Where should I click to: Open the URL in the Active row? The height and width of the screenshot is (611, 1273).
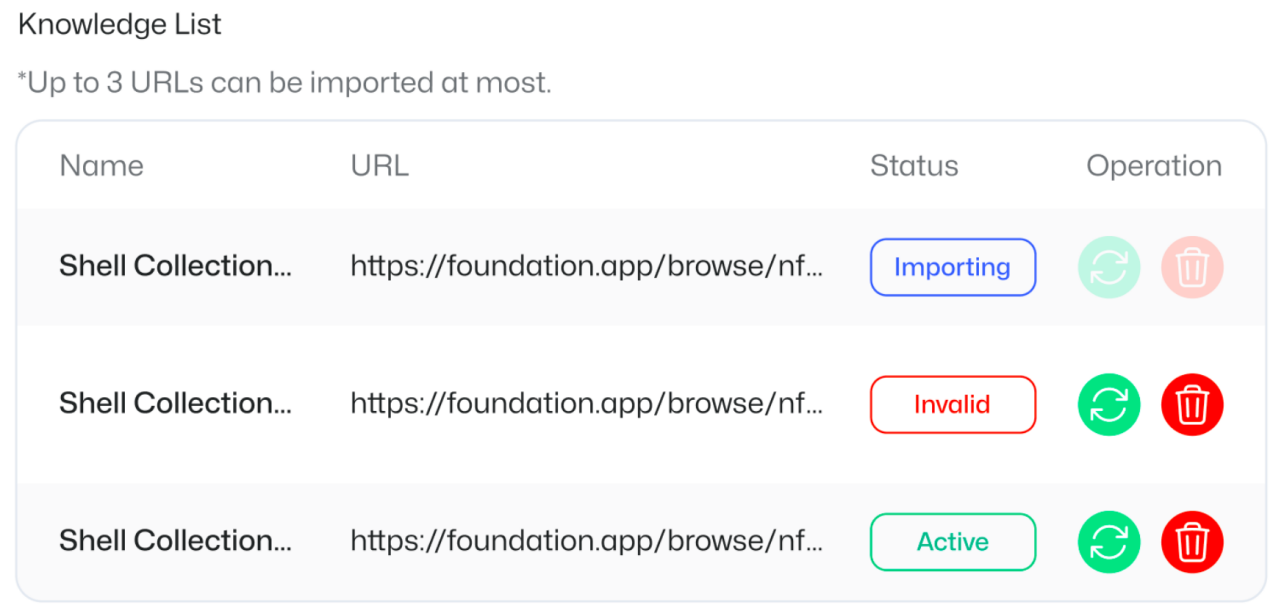tap(586, 541)
